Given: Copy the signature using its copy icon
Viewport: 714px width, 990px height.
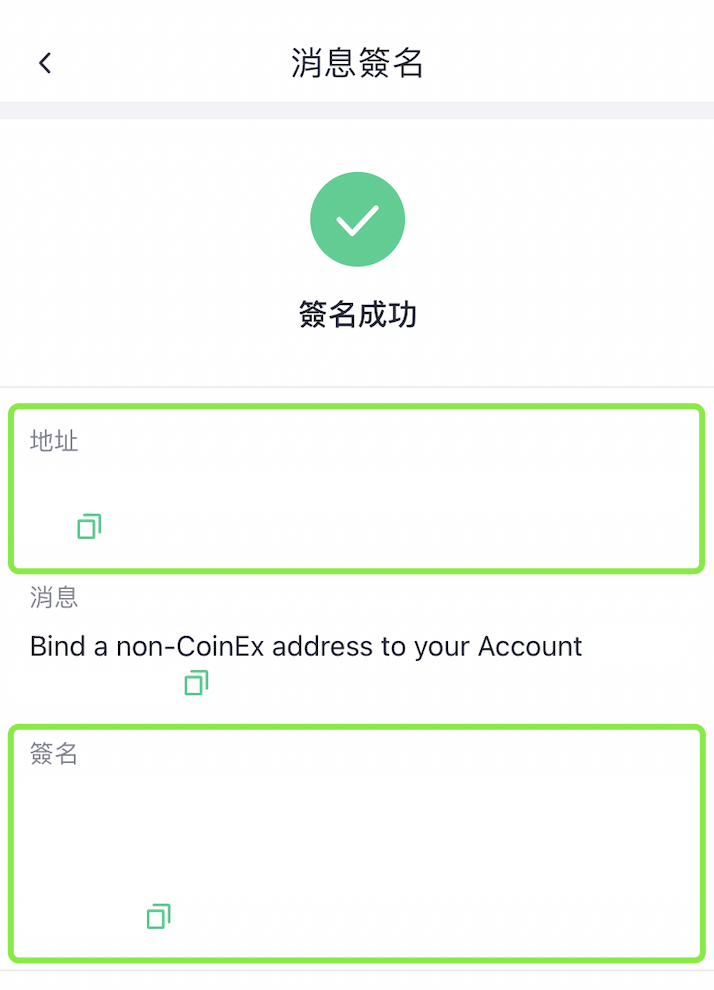Looking at the screenshot, I should click(158, 916).
